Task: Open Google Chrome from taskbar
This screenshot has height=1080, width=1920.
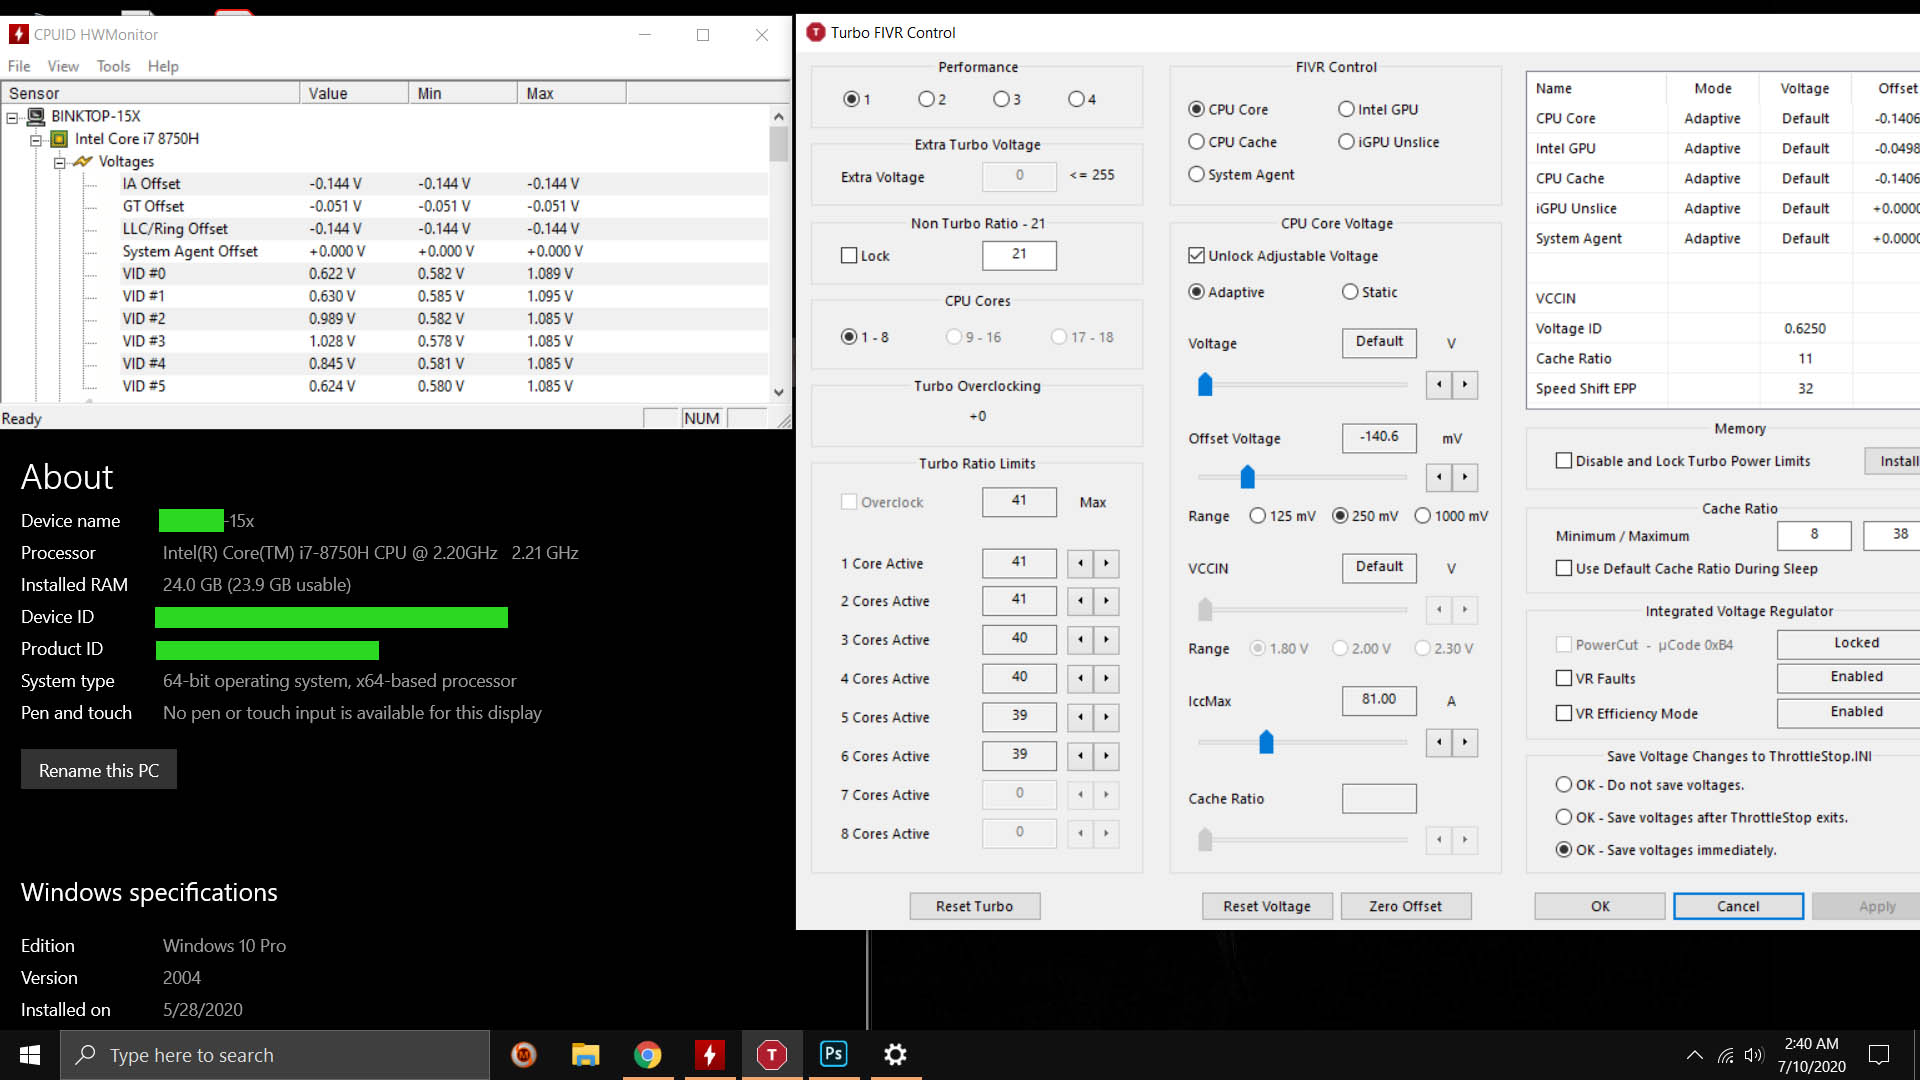Action: coord(647,1054)
